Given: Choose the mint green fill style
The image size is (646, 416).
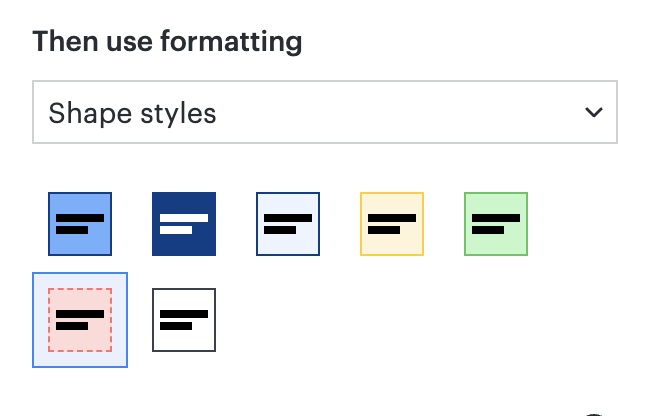Looking at the screenshot, I should 496,224.
